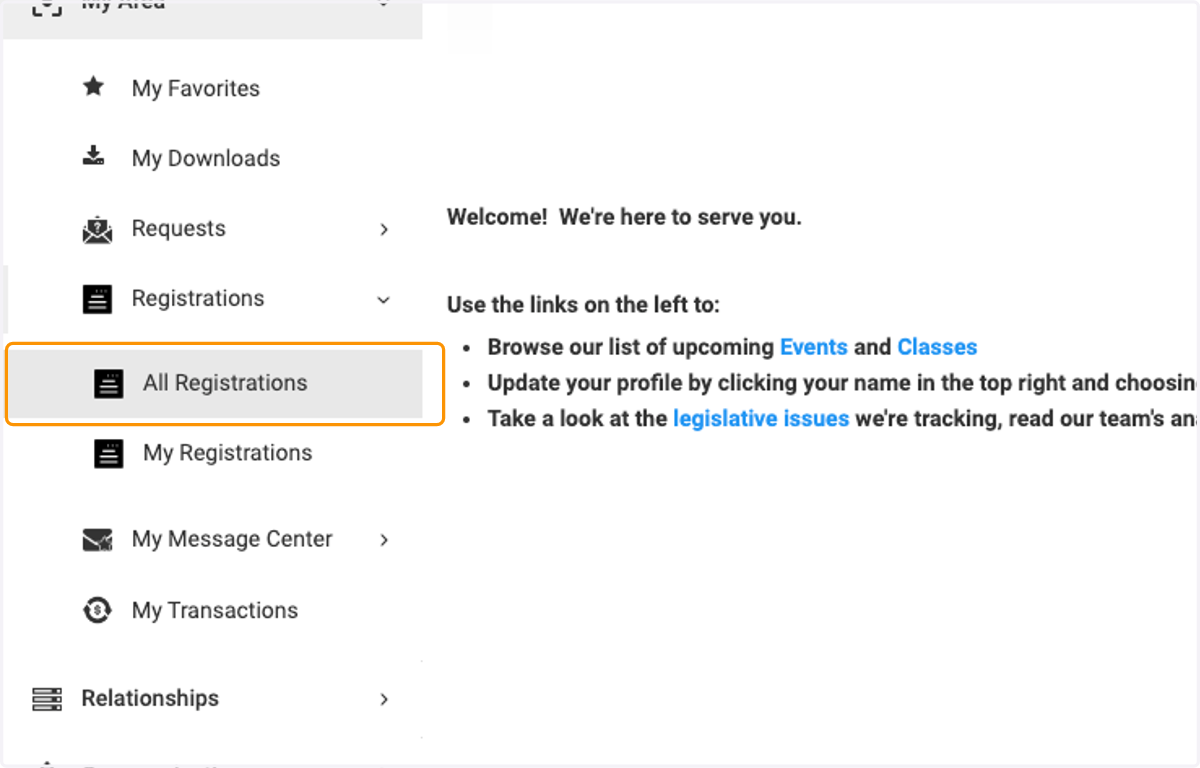The width and height of the screenshot is (1200, 768).
Task: Click the envelope icon beside Requests
Action: (97, 229)
